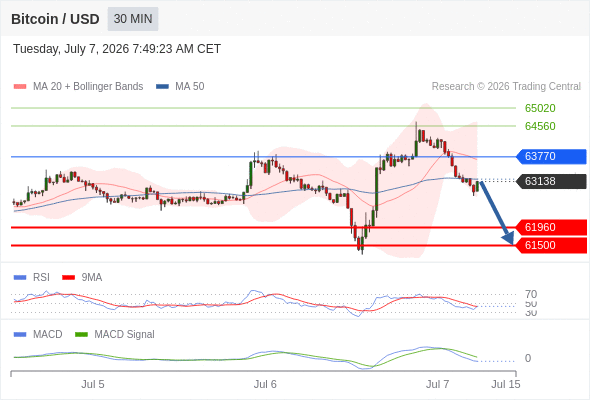Image resolution: width=590 pixels, height=400 pixels.
Task: Click the green 64560 resistance label
Action: (540, 126)
